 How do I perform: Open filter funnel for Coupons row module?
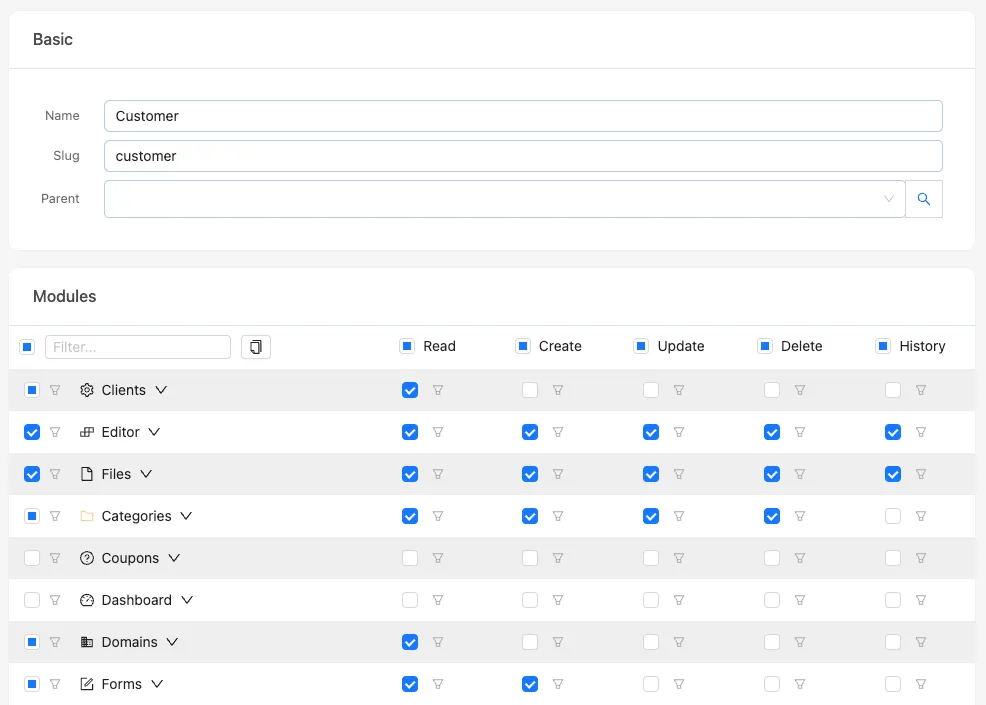[x=55, y=558]
